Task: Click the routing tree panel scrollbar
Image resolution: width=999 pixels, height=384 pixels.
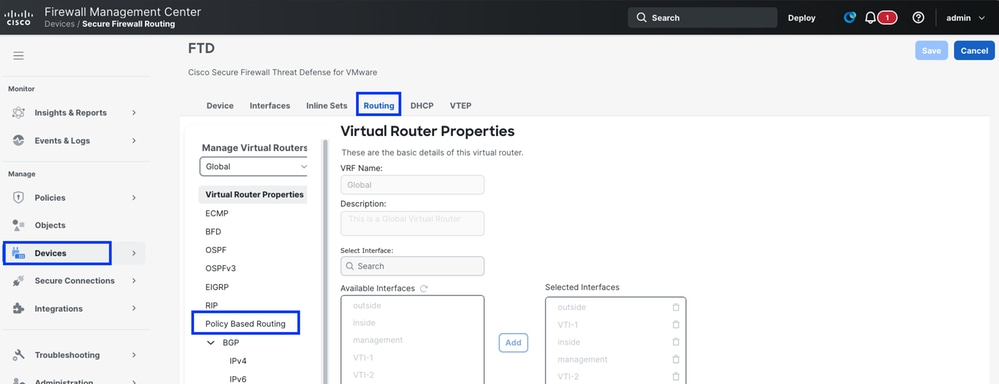Action: pos(325,261)
